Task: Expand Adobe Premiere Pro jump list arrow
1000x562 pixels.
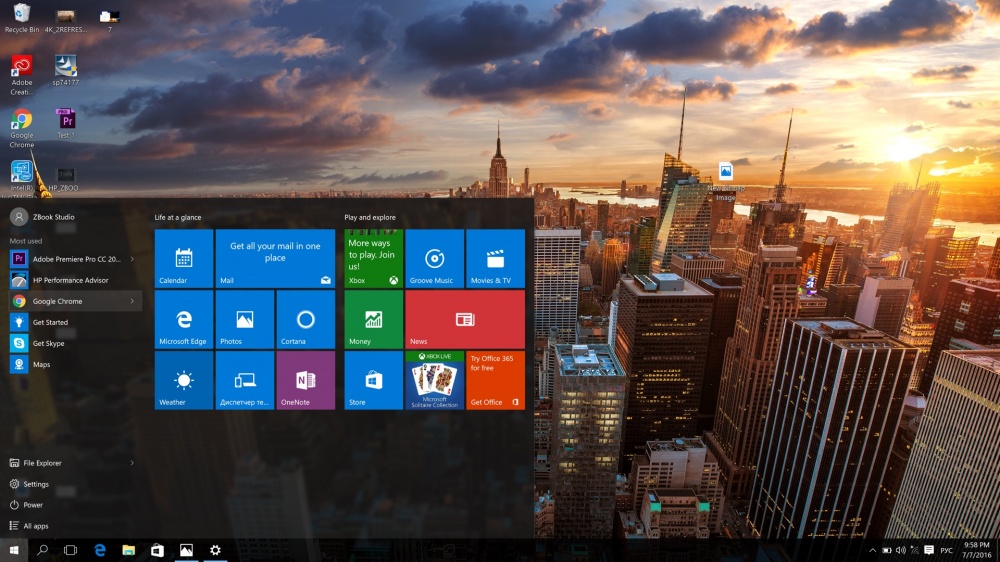Action: pyautogui.click(x=132, y=259)
